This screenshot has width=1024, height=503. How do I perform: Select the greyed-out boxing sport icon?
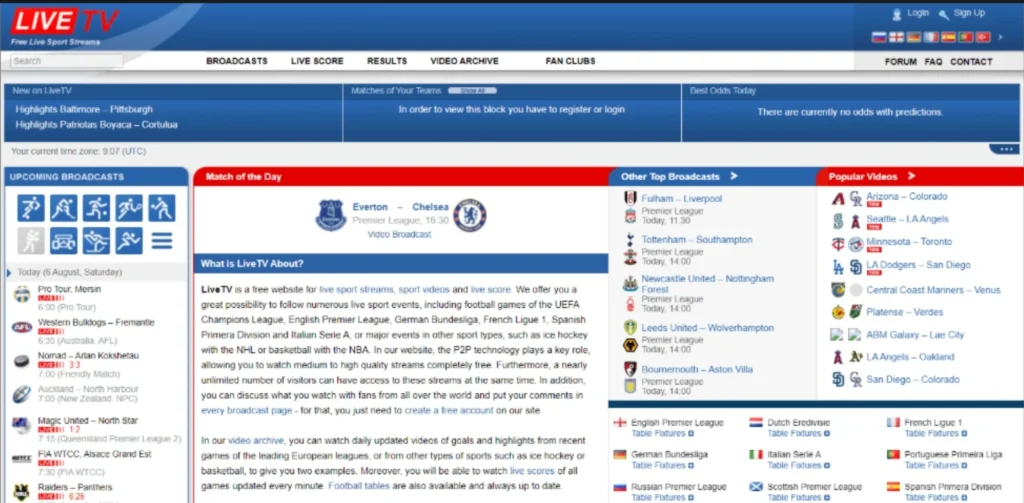(x=31, y=240)
